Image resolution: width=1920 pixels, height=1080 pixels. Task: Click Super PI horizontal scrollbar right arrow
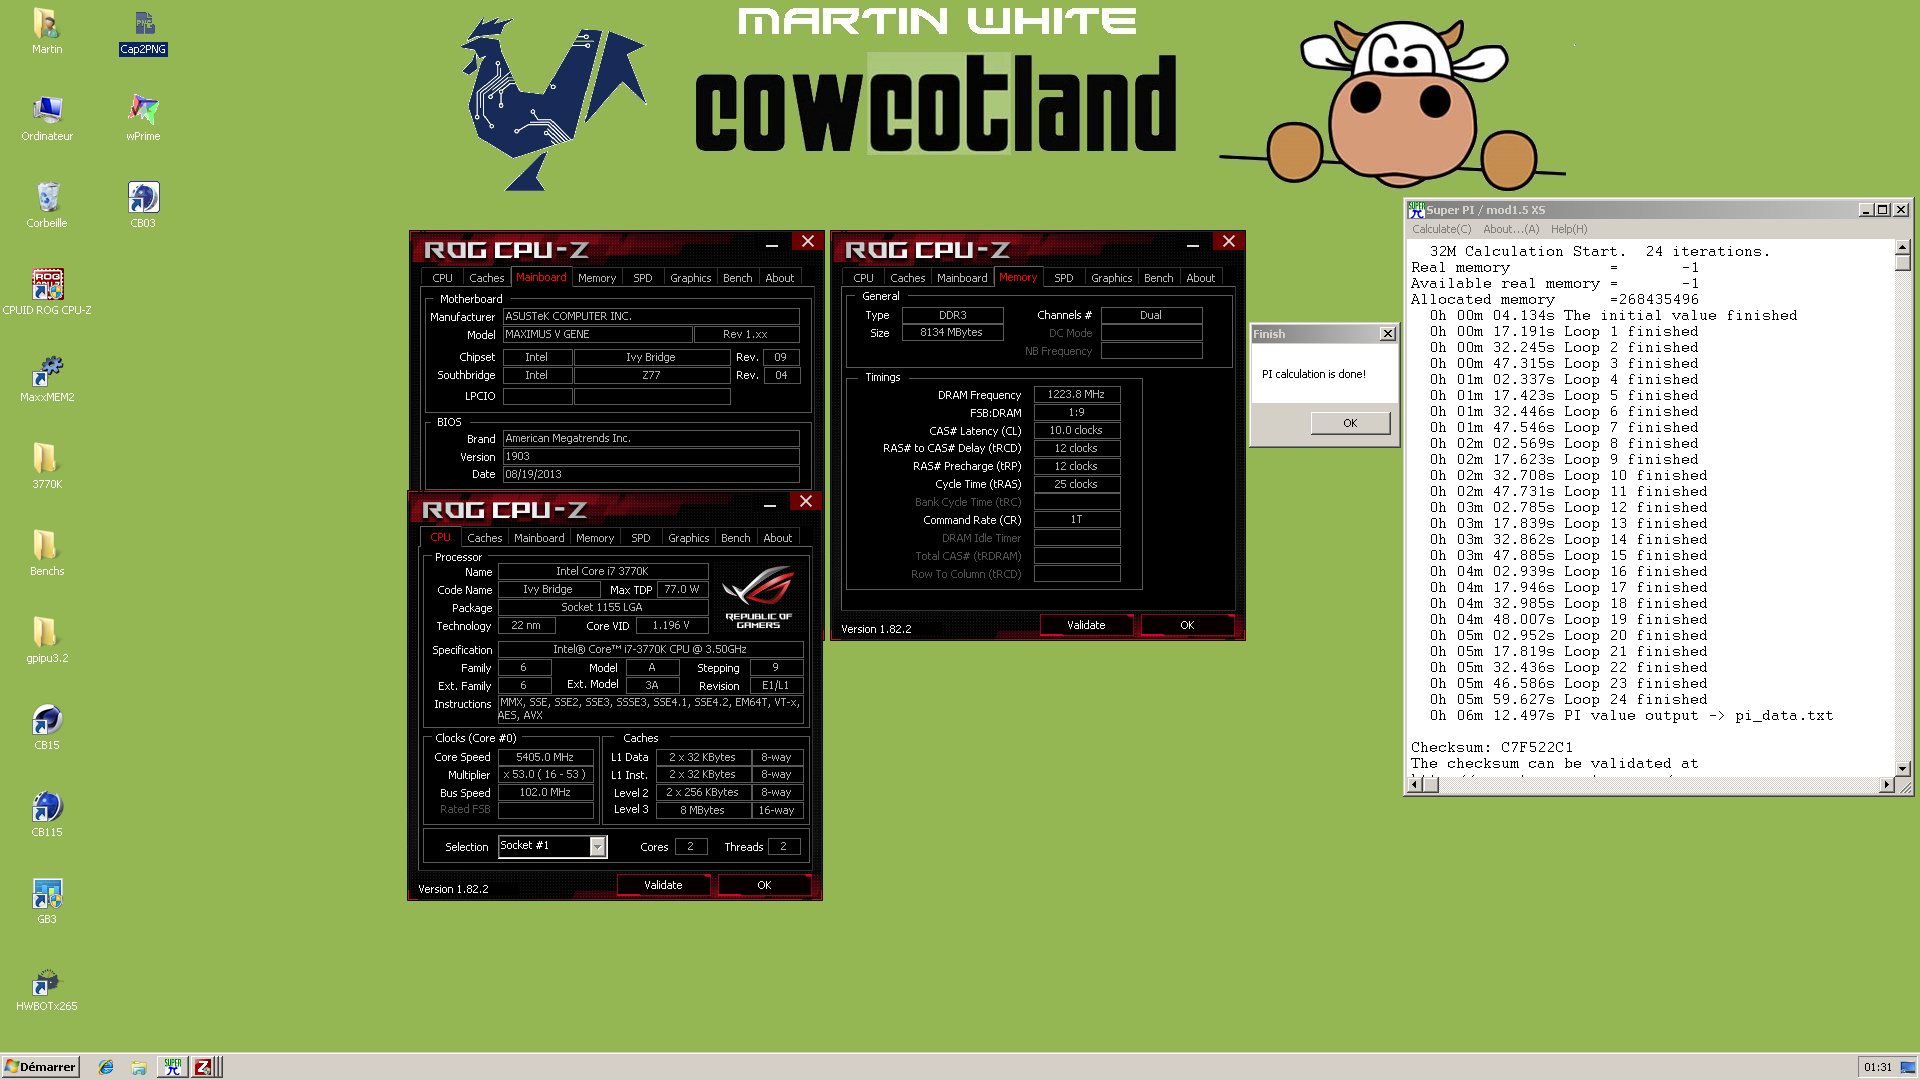tap(1886, 785)
